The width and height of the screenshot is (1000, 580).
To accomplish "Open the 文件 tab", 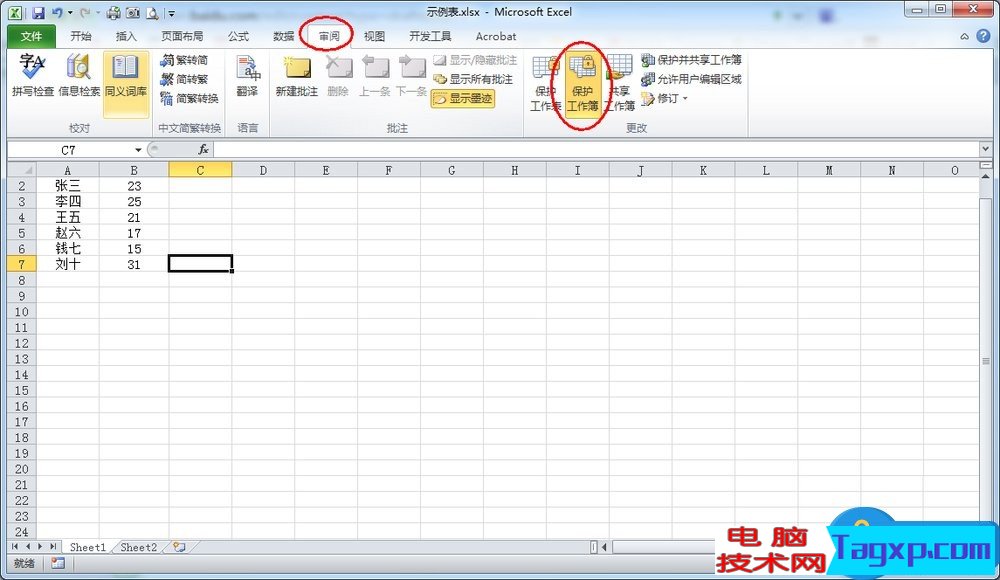I will pos(31,36).
